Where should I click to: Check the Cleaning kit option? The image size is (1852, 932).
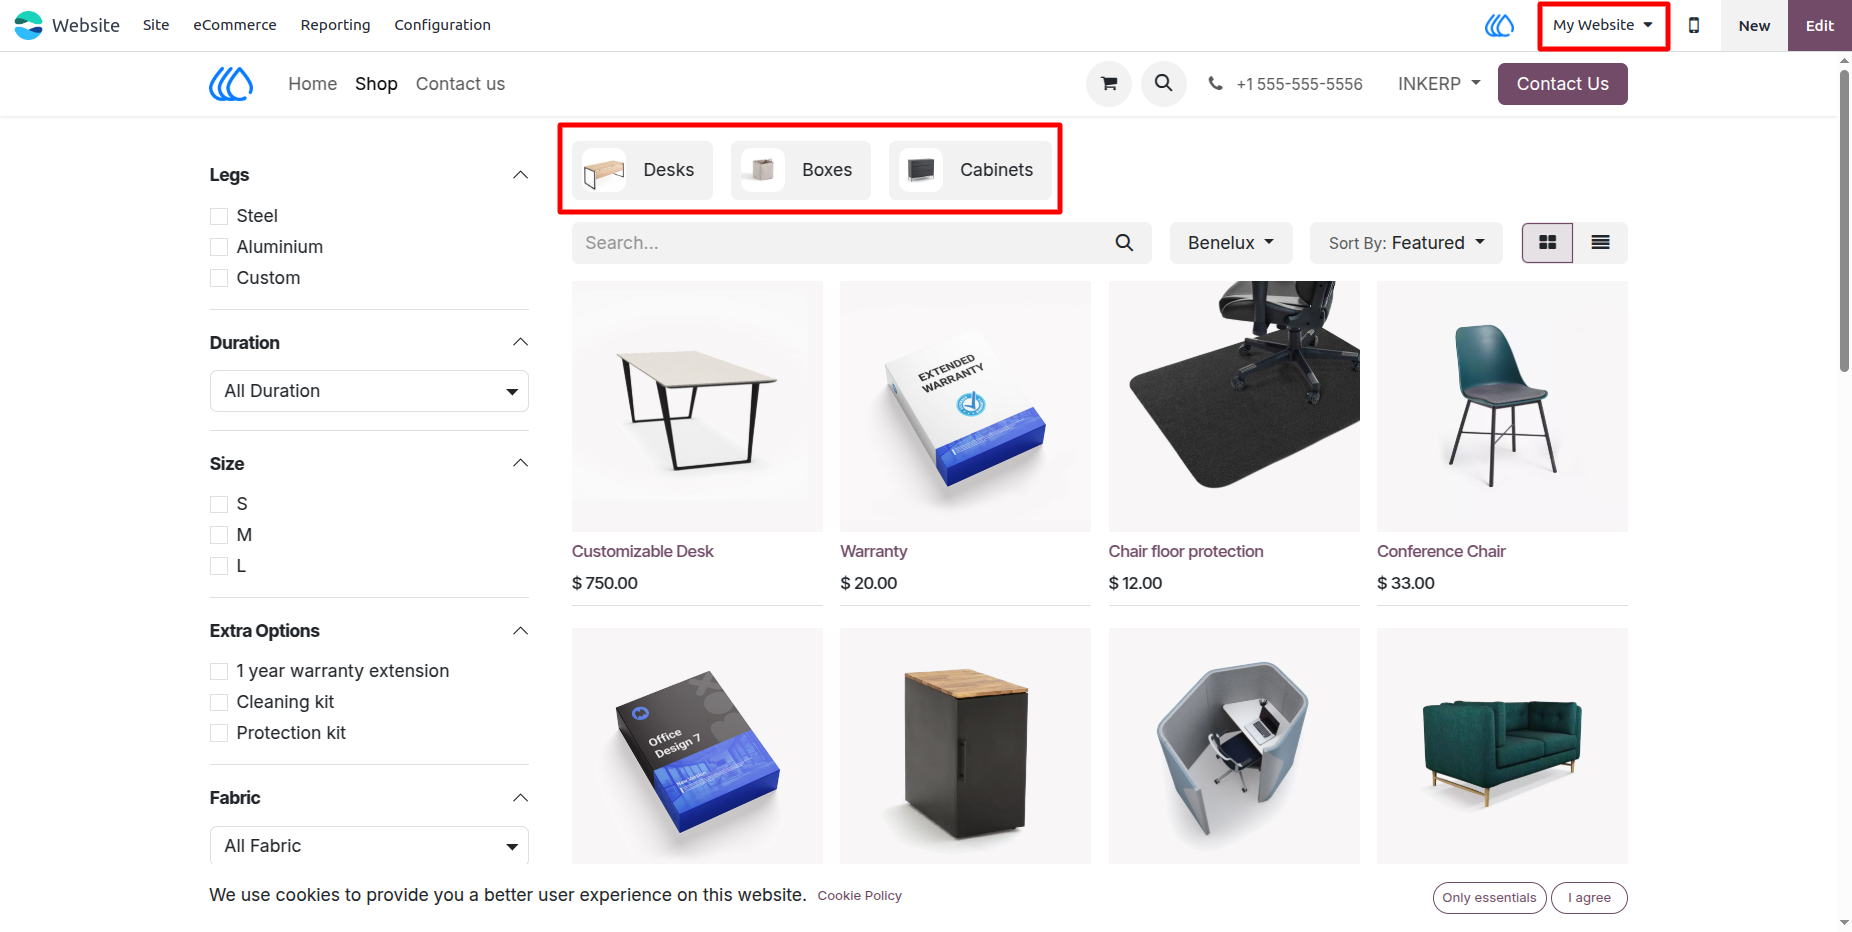tap(219, 702)
